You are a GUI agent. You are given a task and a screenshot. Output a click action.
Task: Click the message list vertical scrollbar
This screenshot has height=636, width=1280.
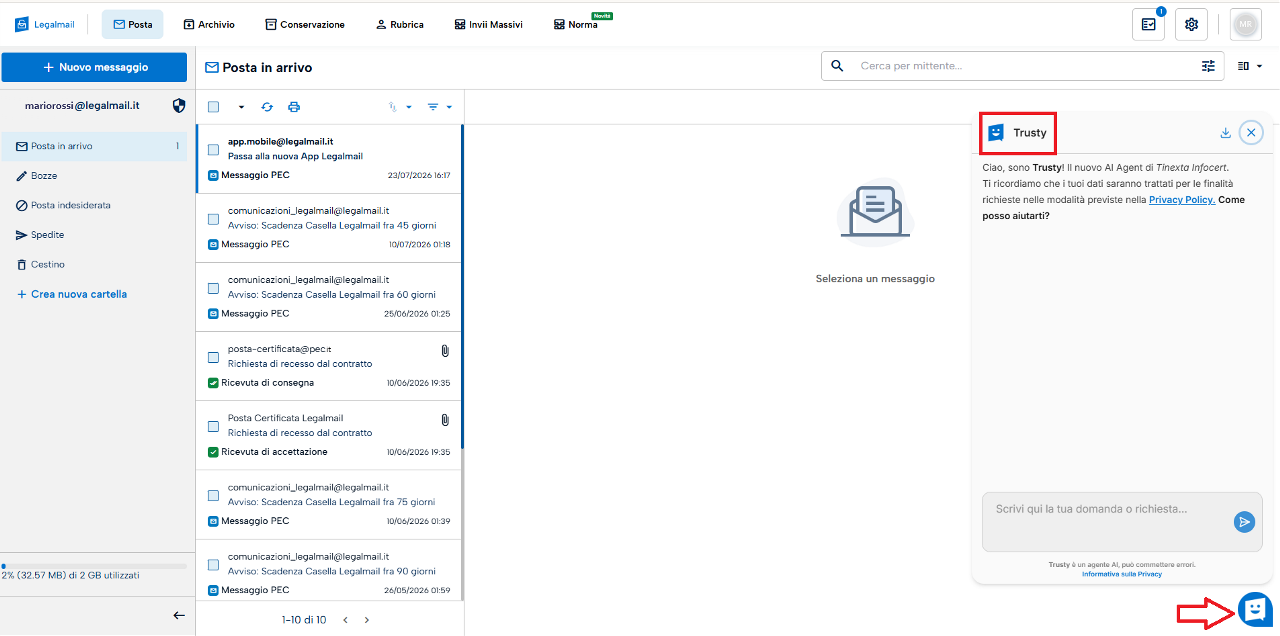tap(463, 287)
